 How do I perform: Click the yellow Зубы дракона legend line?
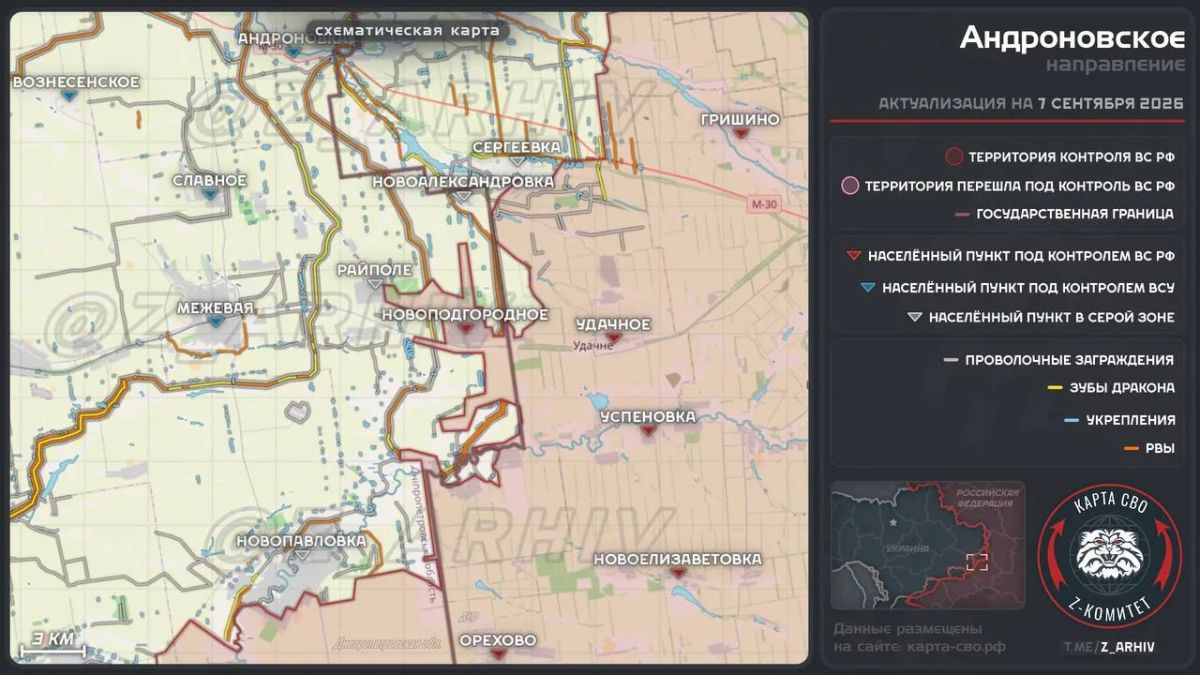1054,389
